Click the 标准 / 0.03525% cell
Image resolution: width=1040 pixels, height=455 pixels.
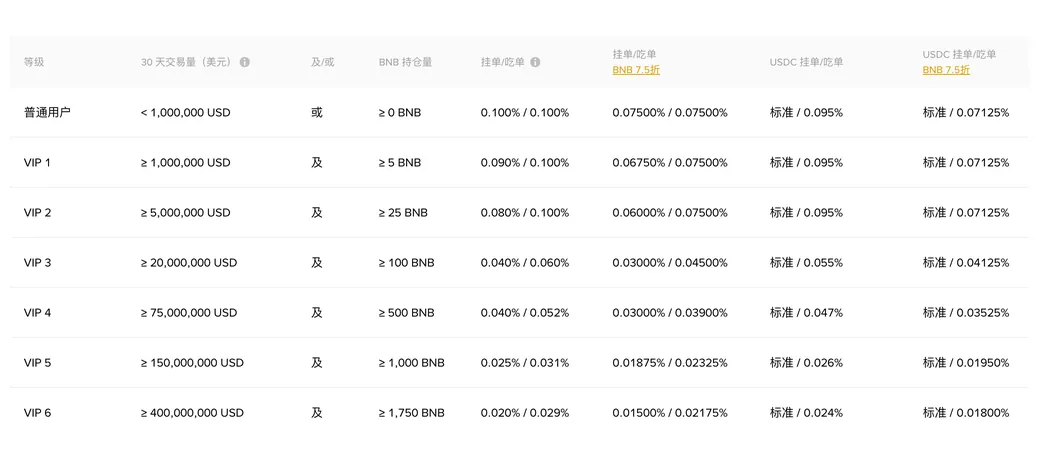pos(966,312)
